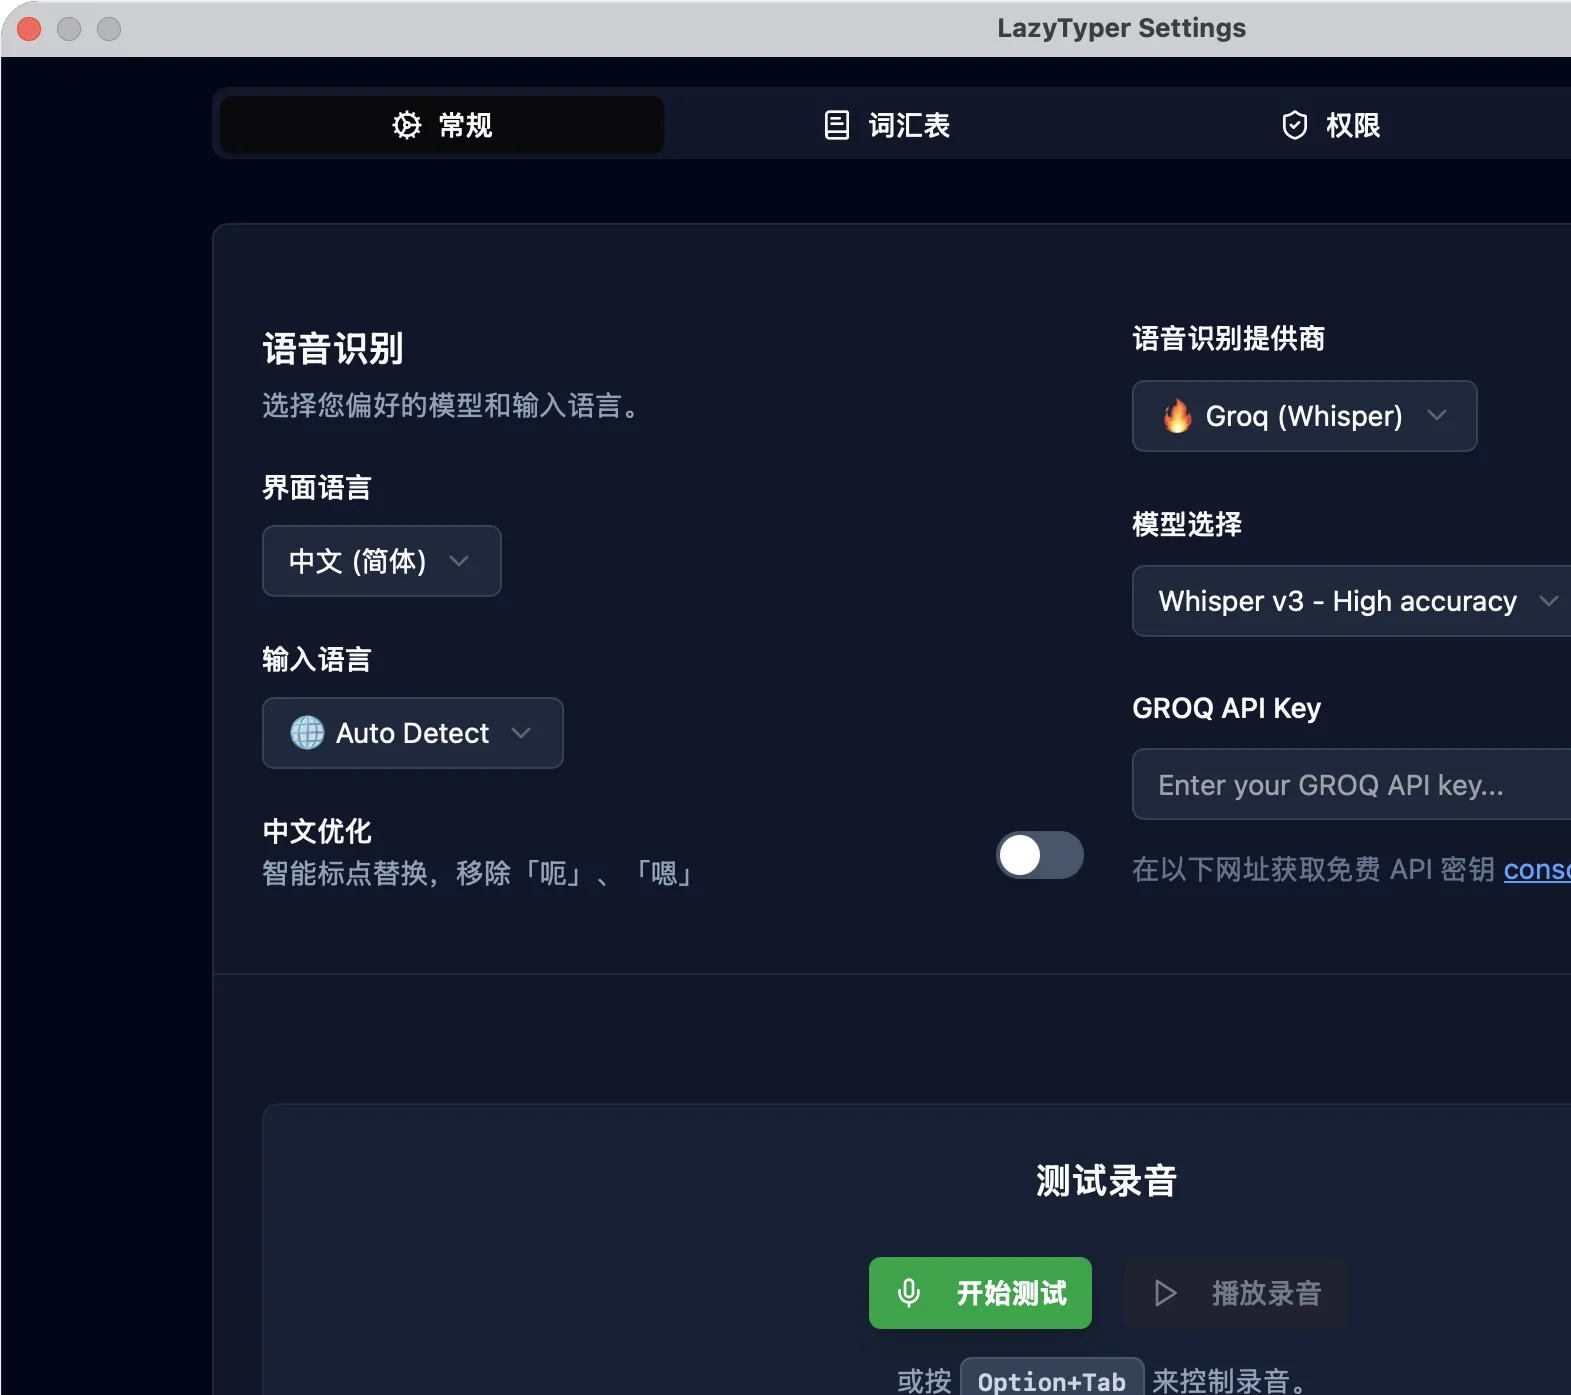
Task: Open the 界面语言 dropdown 中文 (简体)
Action: coord(382,561)
